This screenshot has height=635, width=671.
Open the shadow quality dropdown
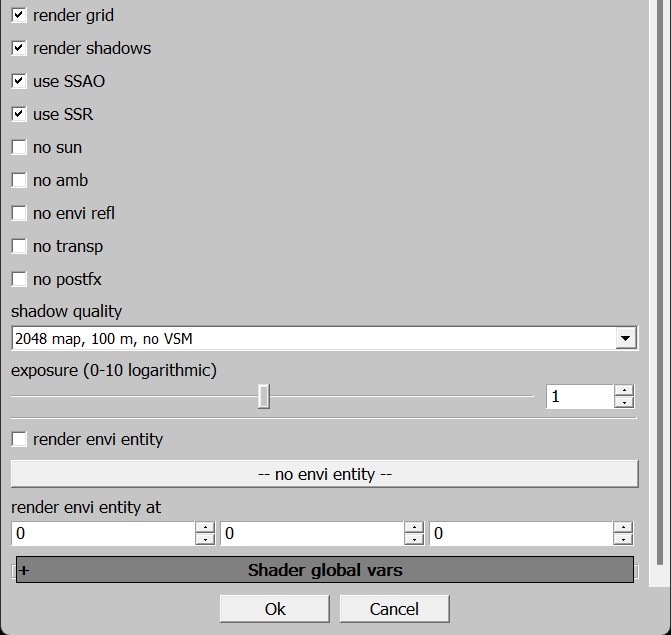click(x=324, y=338)
